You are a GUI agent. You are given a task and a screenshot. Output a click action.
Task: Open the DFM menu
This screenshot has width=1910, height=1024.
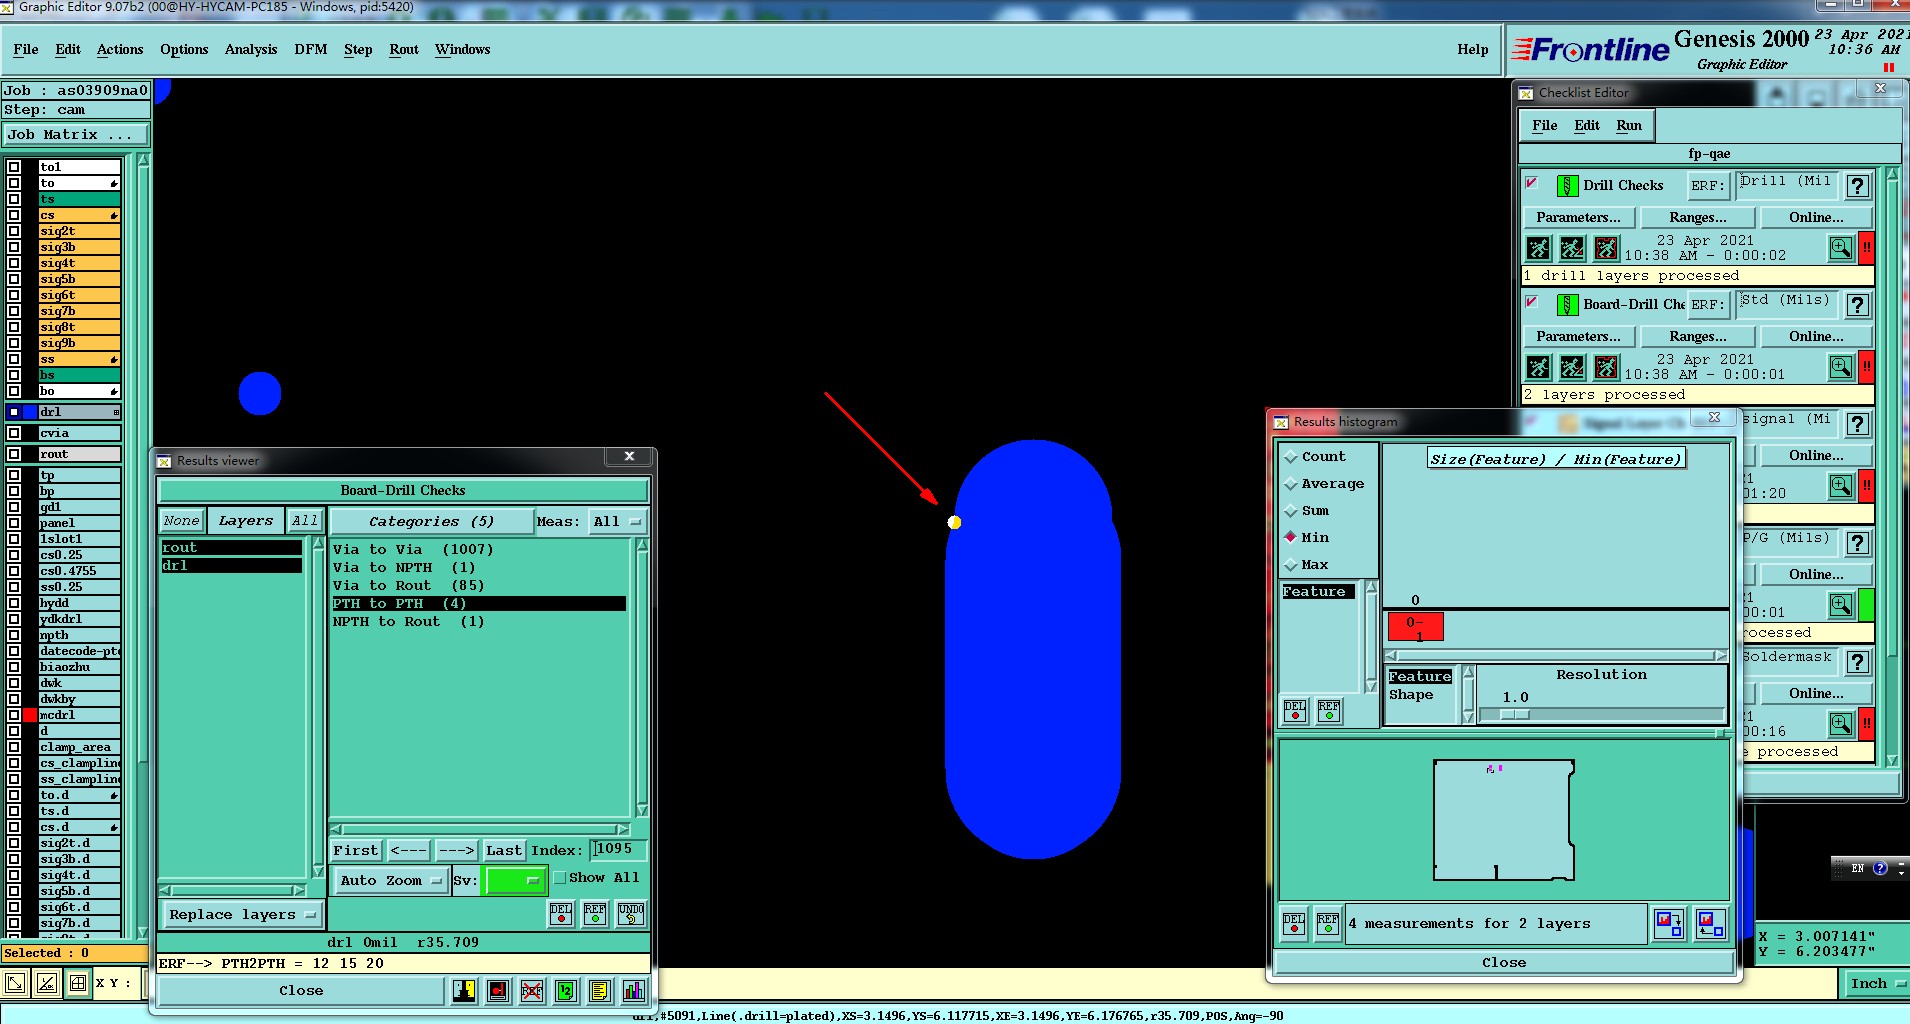pyautogui.click(x=310, y=49)
